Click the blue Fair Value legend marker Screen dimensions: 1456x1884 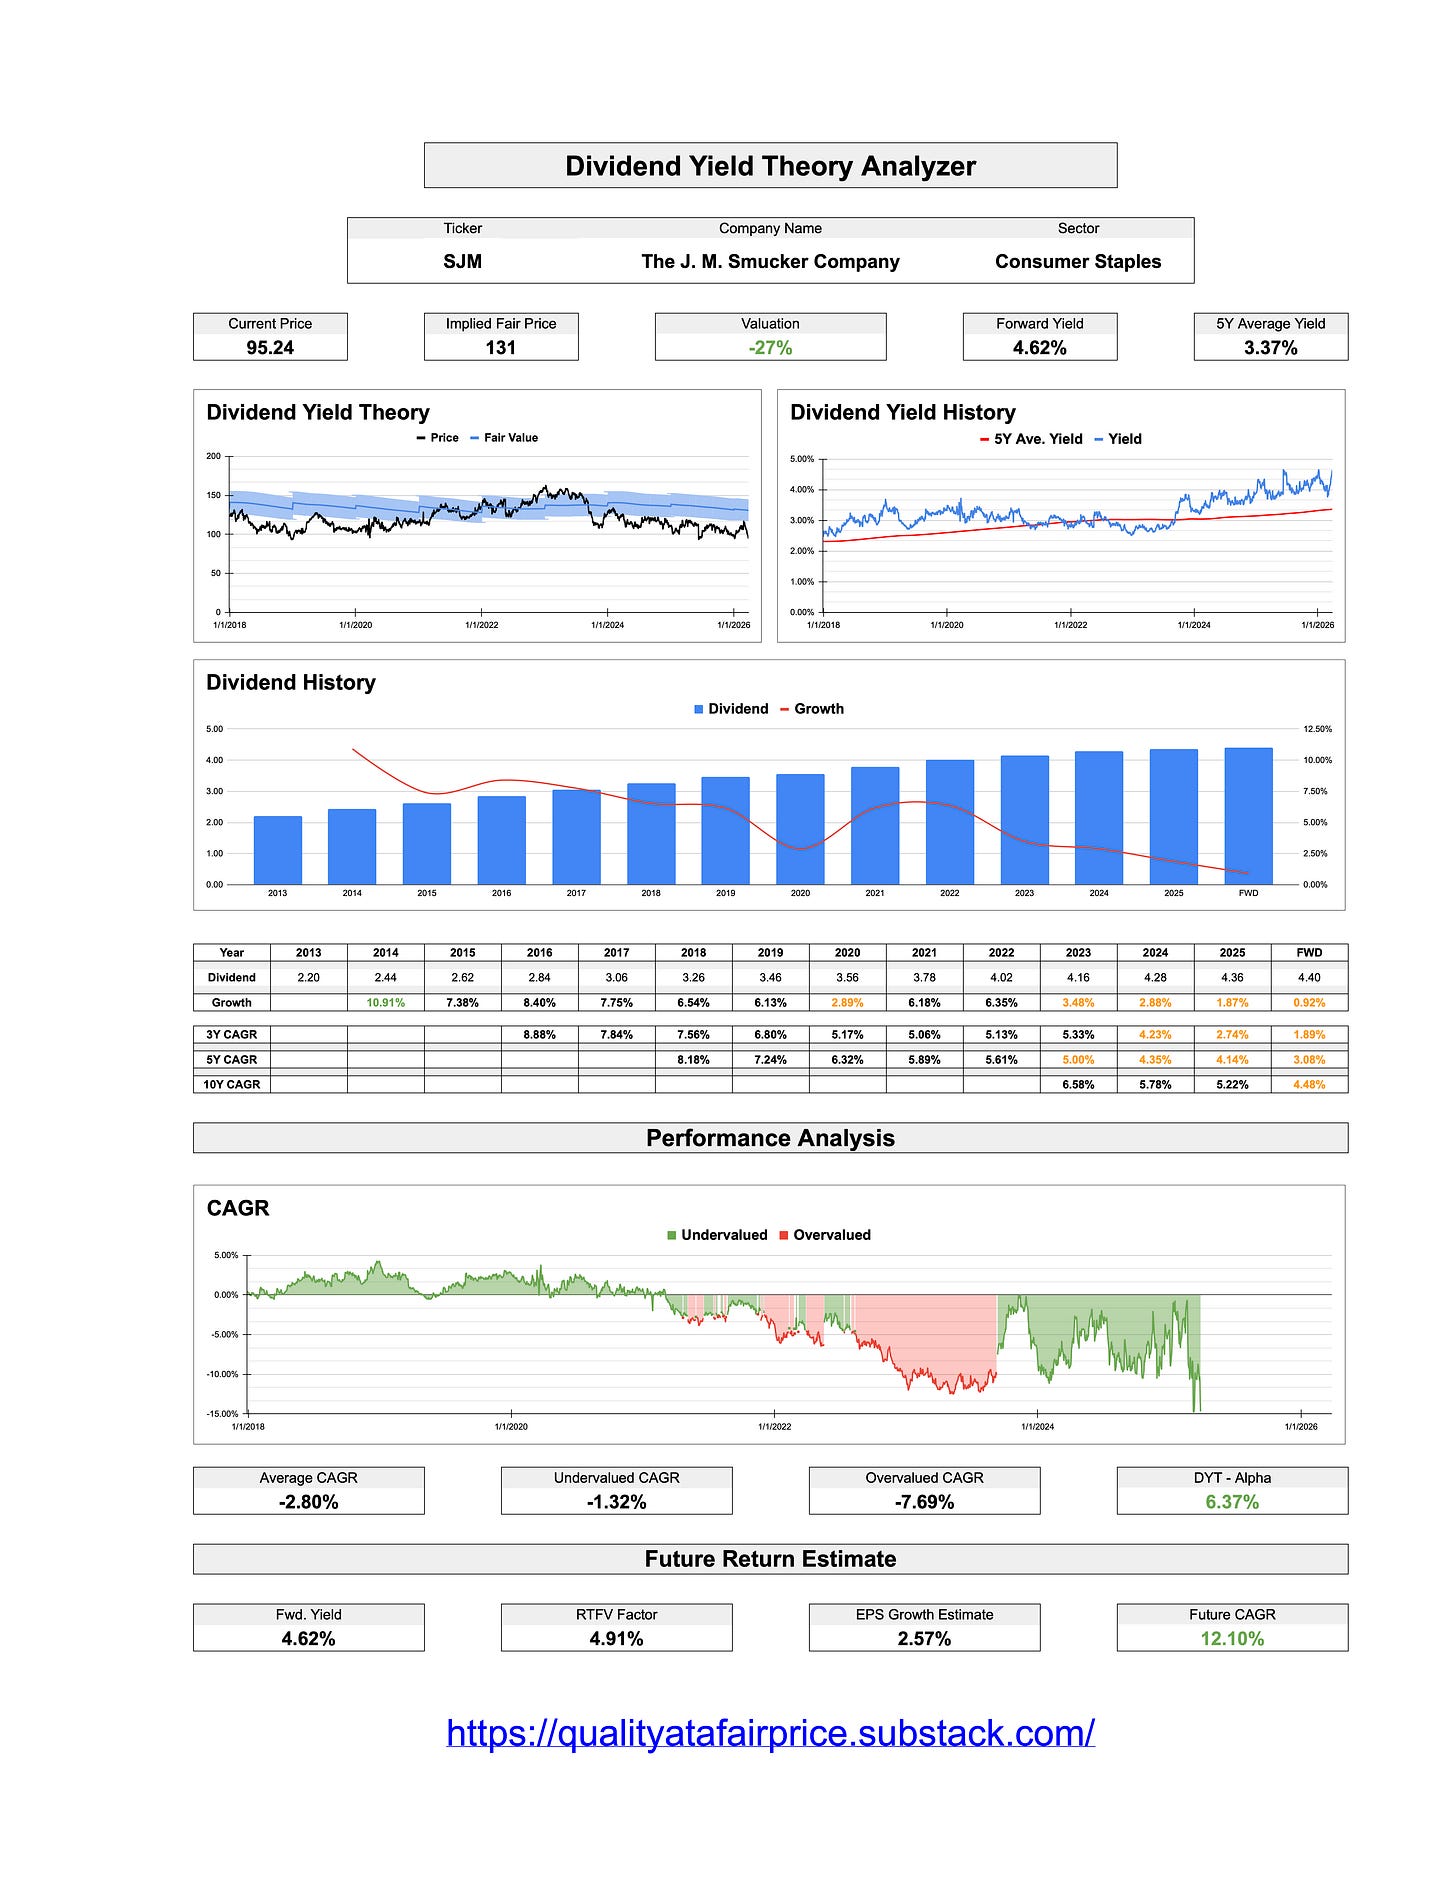pos(474,438)
